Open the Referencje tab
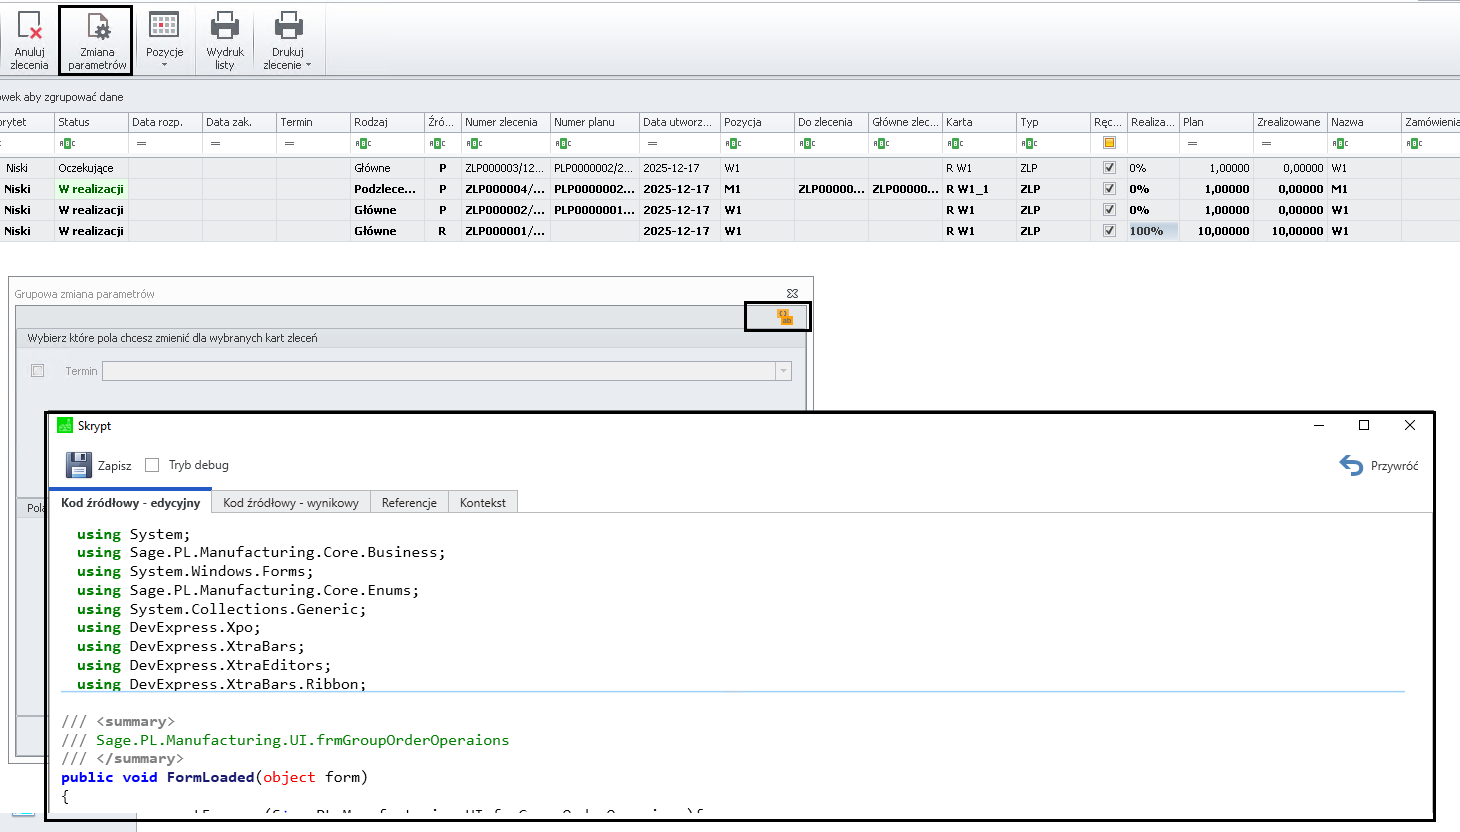This screenshot has height=832, width=1460. coord(409,503)
